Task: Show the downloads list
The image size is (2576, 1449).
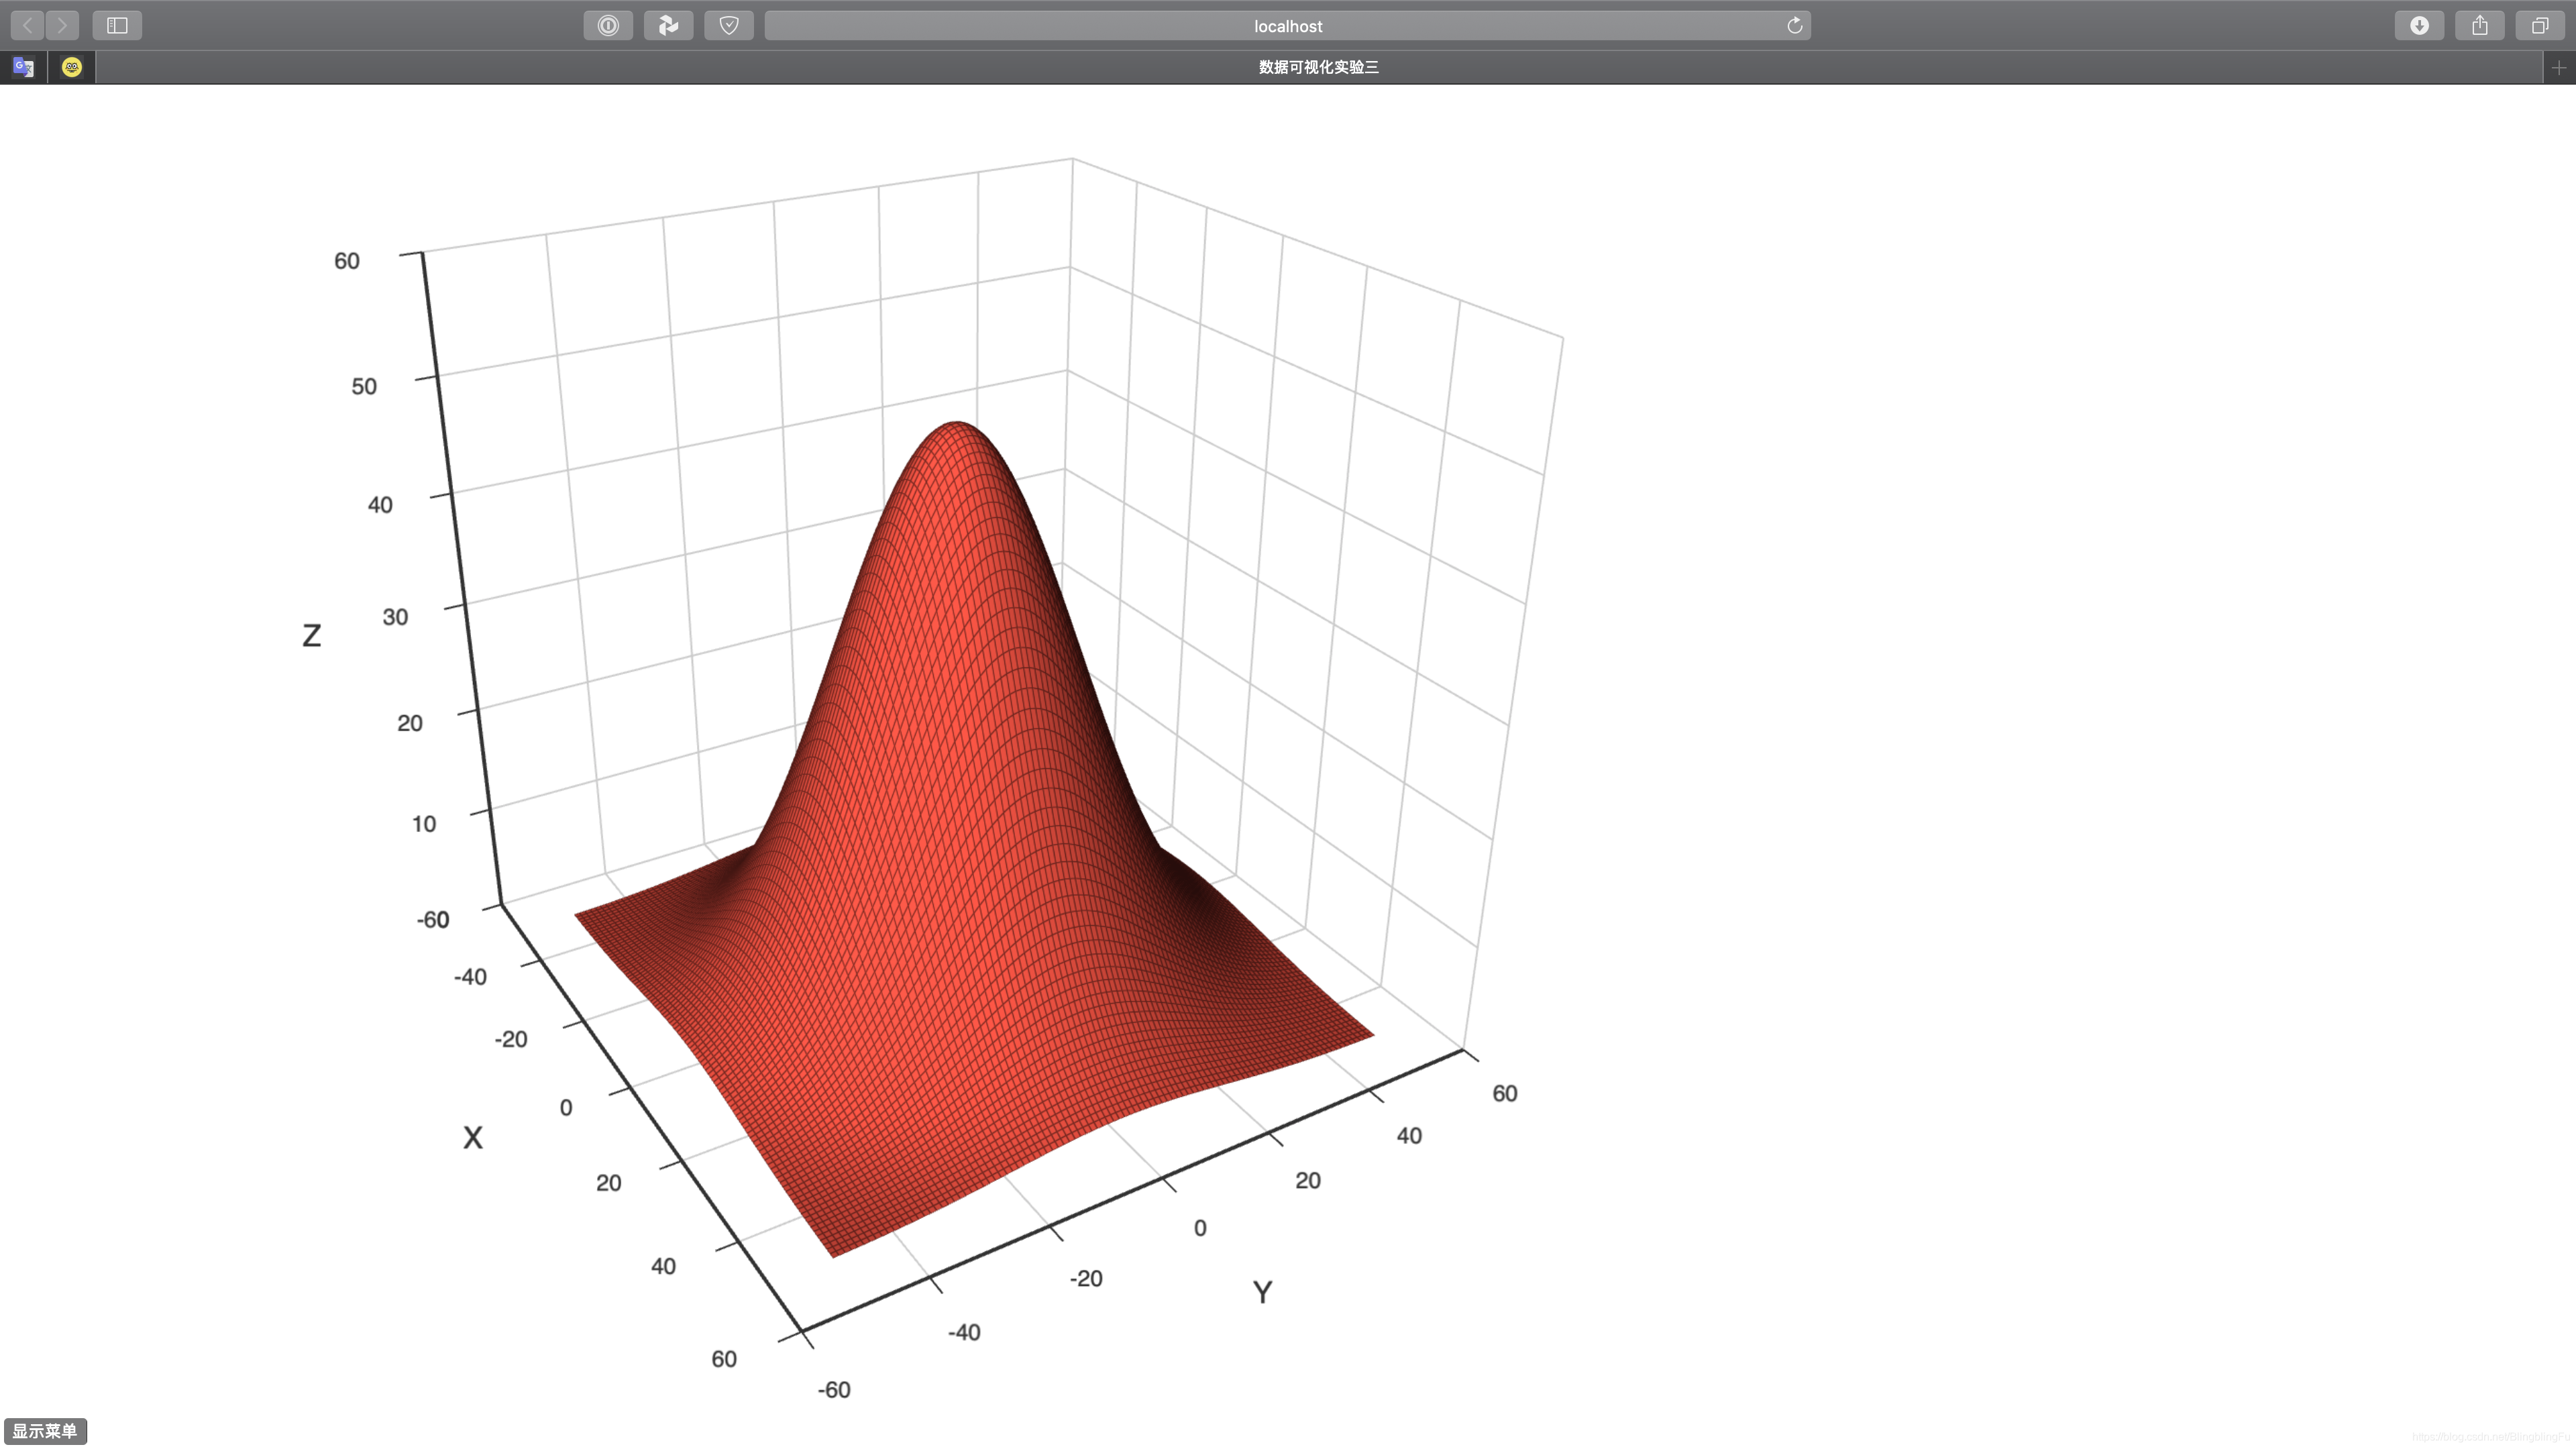Action: point(2419,25)
